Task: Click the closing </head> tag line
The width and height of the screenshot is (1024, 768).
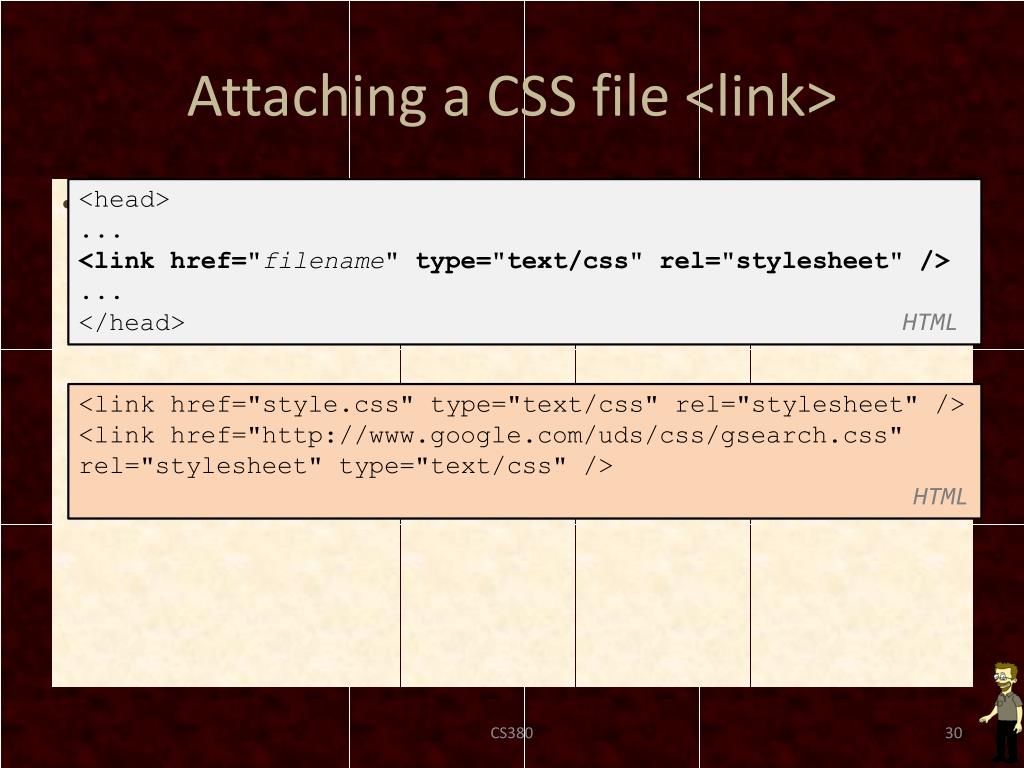Action: pyautogui.click(x=131, y=323)
